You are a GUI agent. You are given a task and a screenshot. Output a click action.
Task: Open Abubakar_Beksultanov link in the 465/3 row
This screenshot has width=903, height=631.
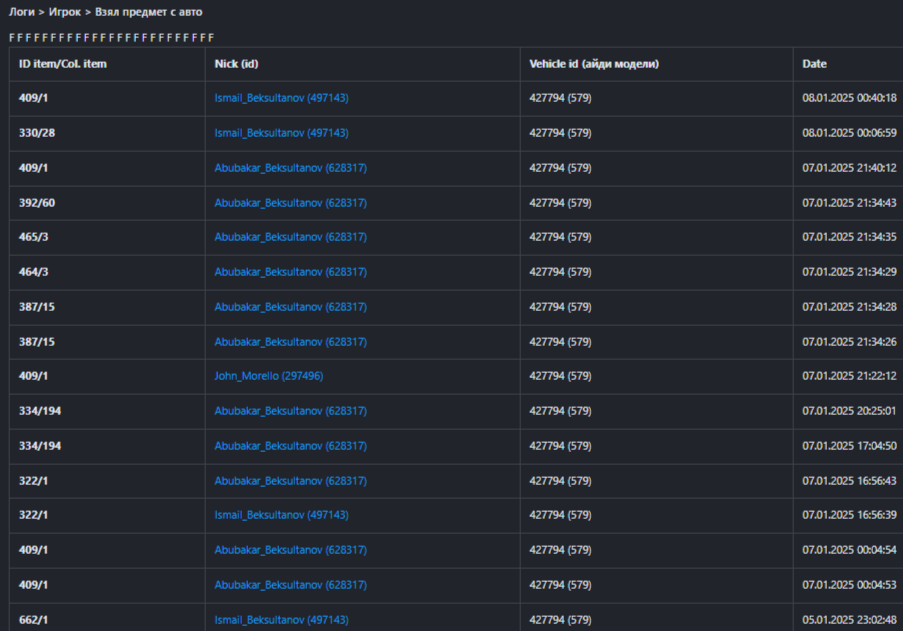290,237
